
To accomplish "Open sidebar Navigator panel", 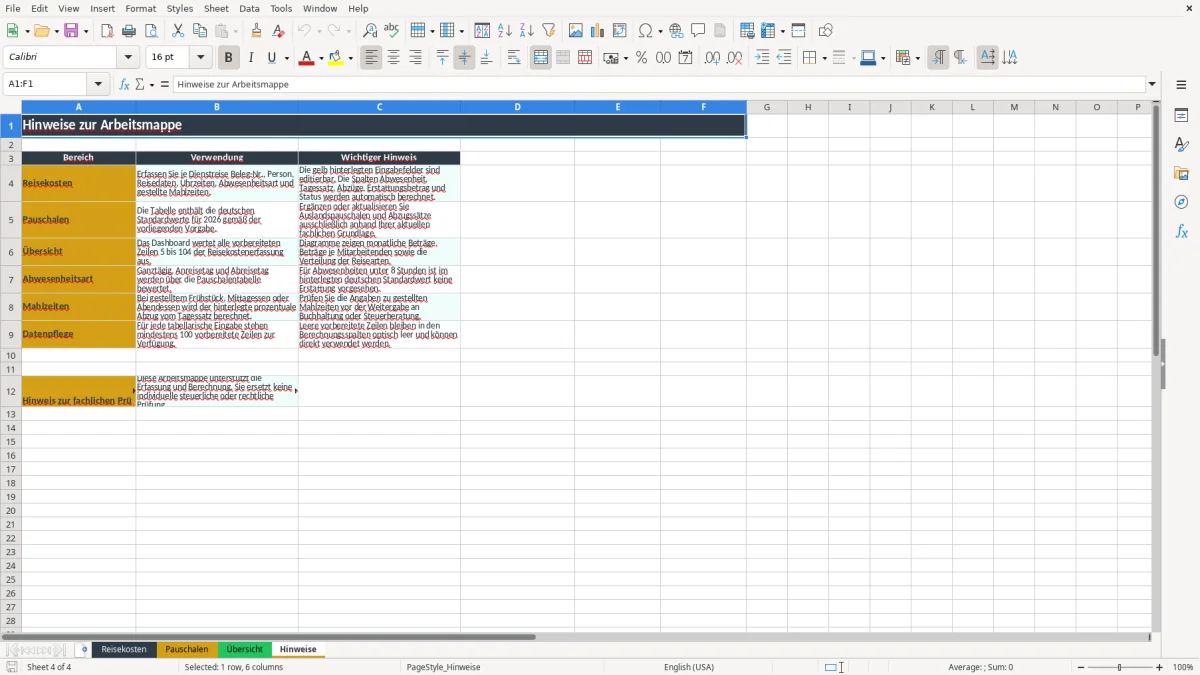I will click(x=1181, y=202).
